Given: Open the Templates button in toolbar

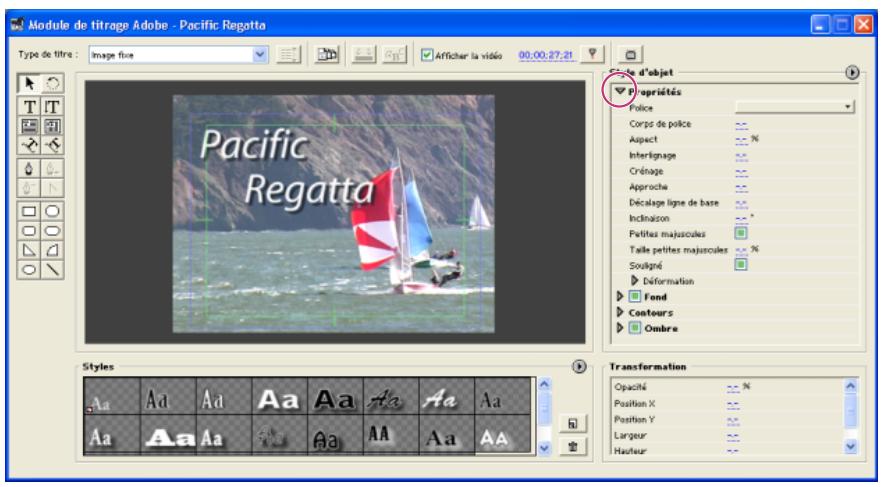Looking at the screenshot, I should pyautogui.click(x=327, y=55).
